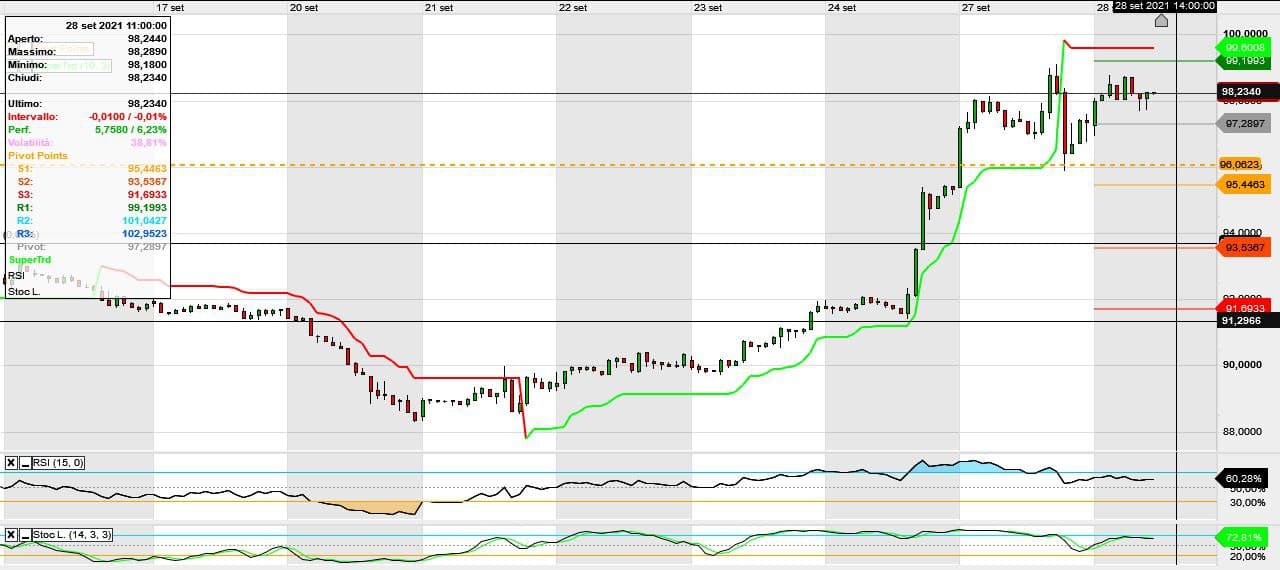Close the RSI indicator panel
The height and width of the screenshot is (570, 1280).
[11, 462]
